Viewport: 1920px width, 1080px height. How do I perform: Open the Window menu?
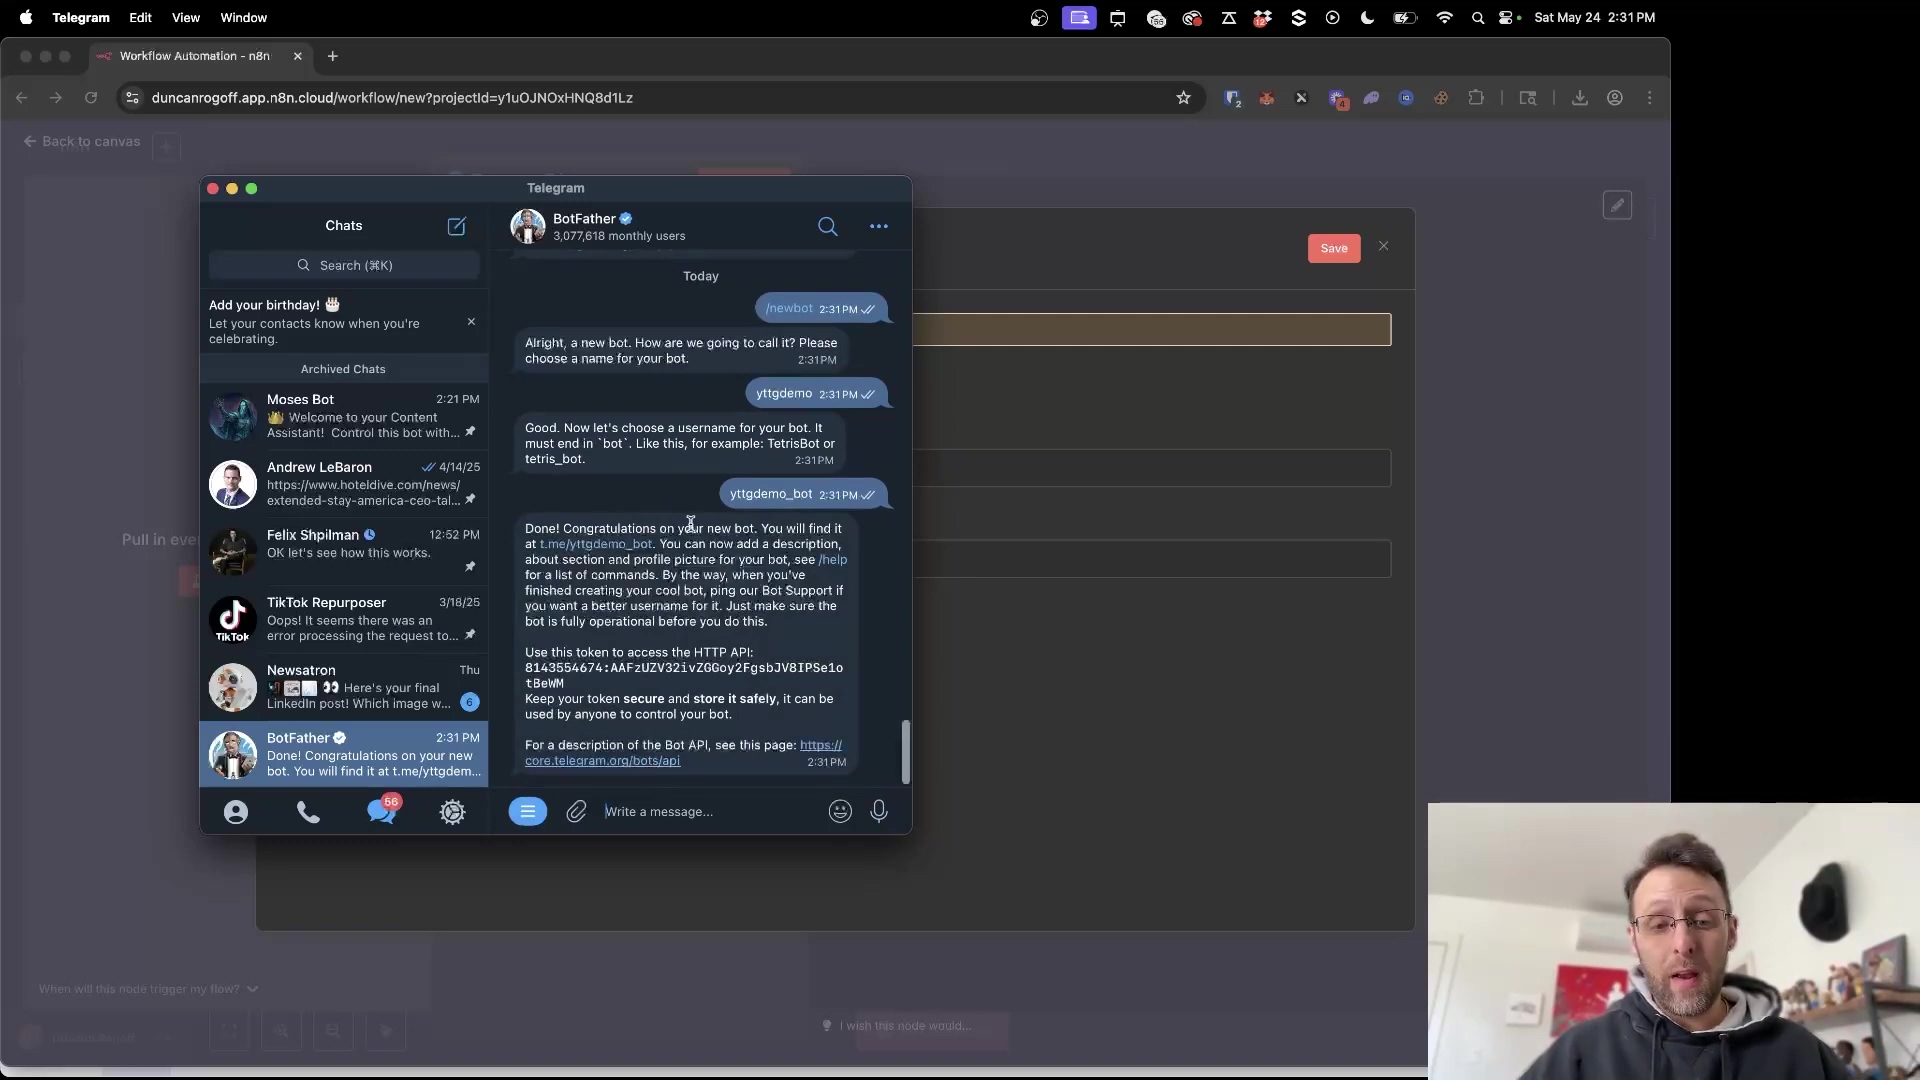click(x=243, y=18)
